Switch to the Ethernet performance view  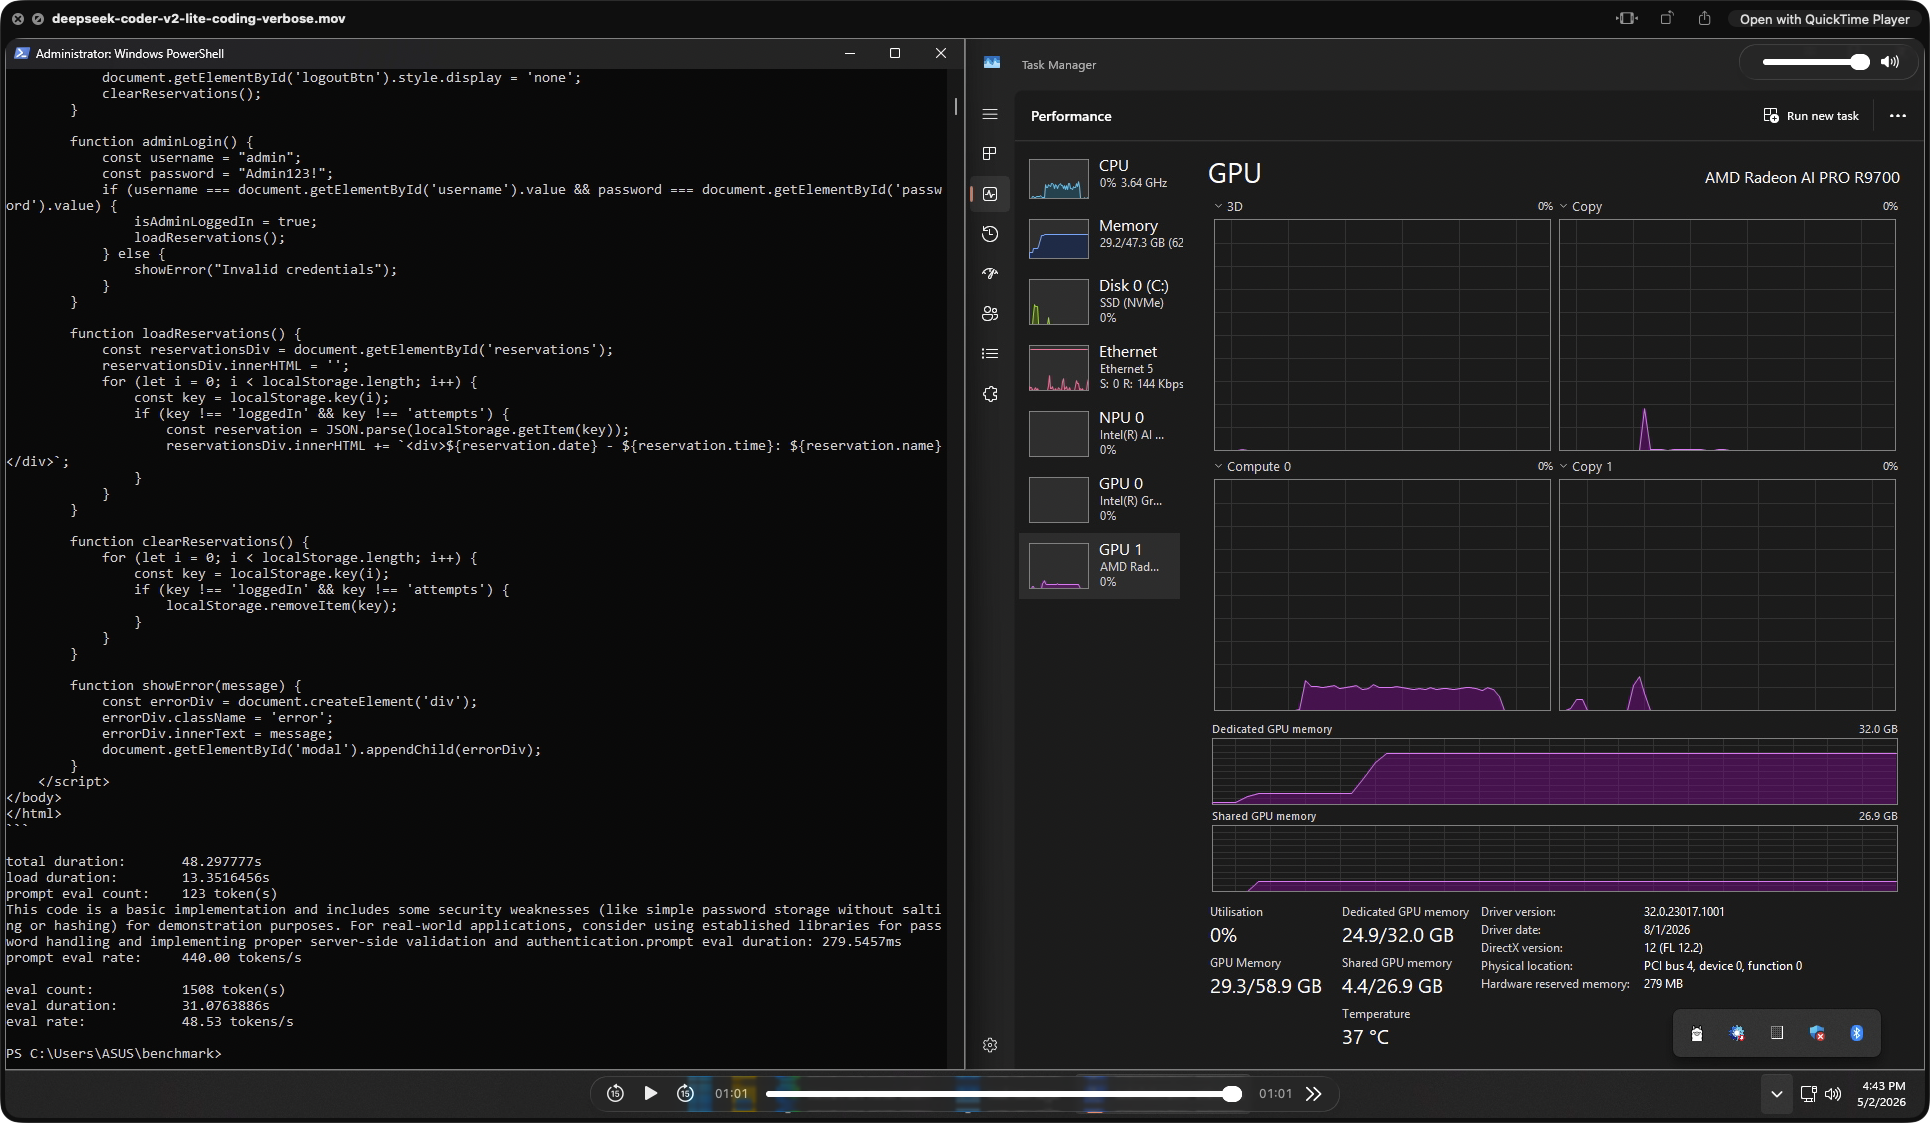[1100, 367]
